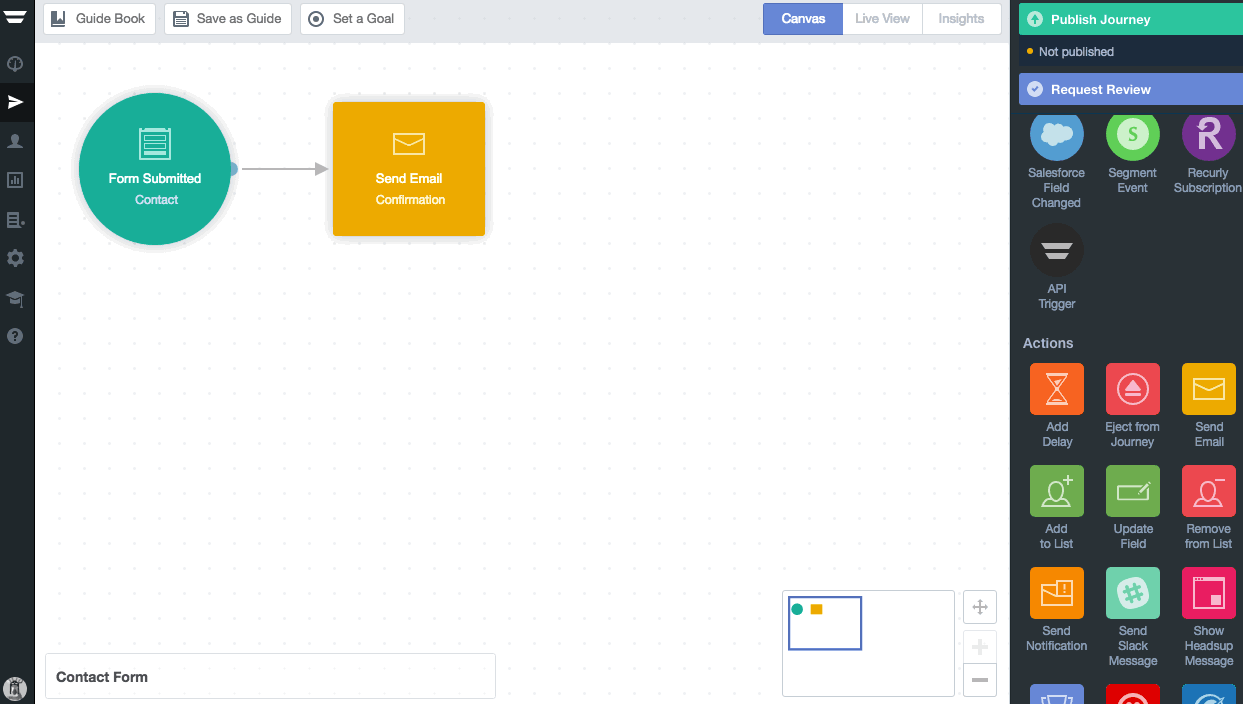
Task: Click the pan/move canvas control icon
Action: click(980, 607)
